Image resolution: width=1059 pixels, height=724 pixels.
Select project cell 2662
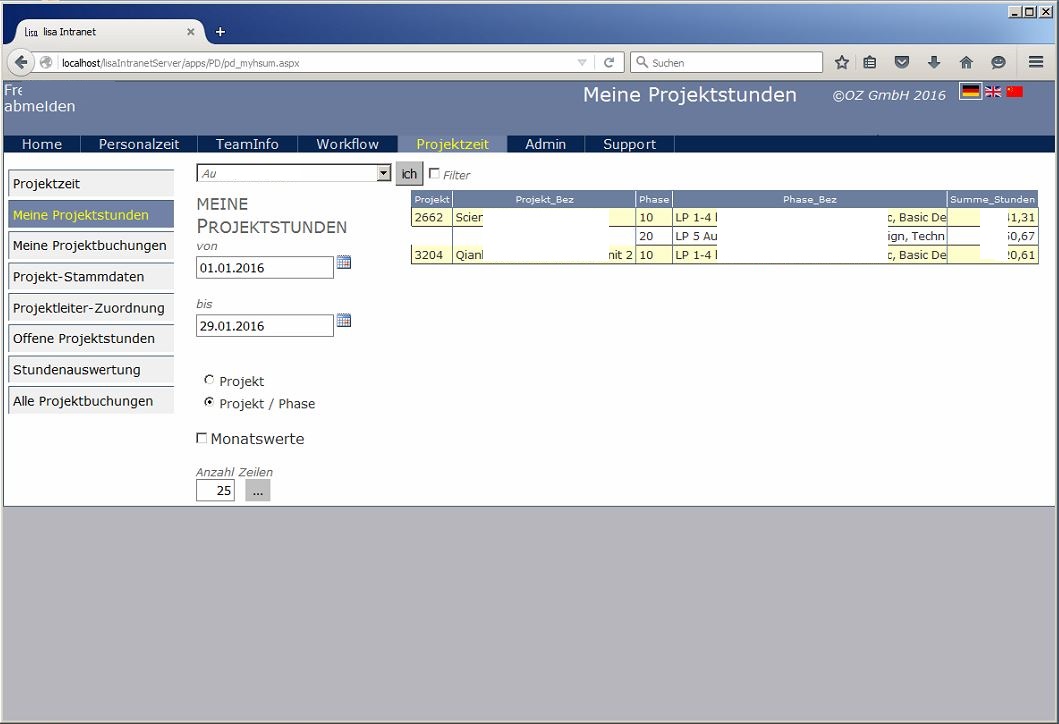click(x=432, y=217)
